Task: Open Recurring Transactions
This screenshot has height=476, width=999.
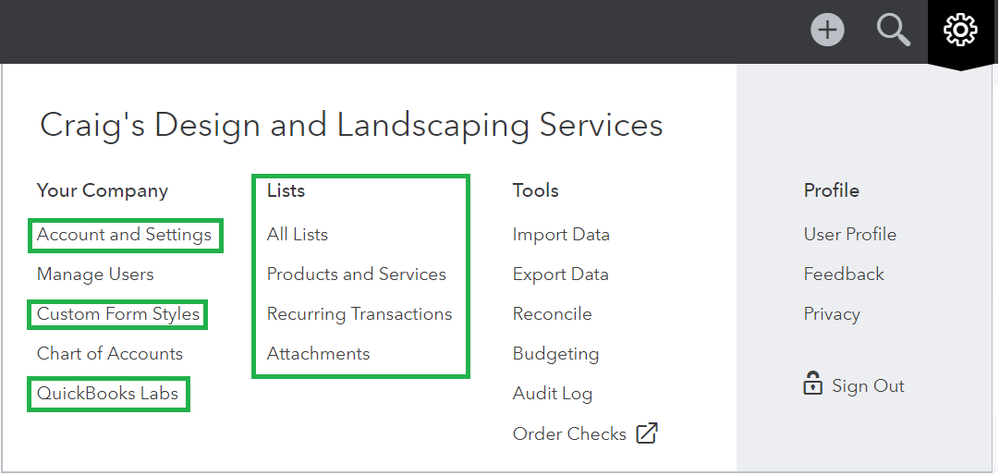Action: coord(359,314)
